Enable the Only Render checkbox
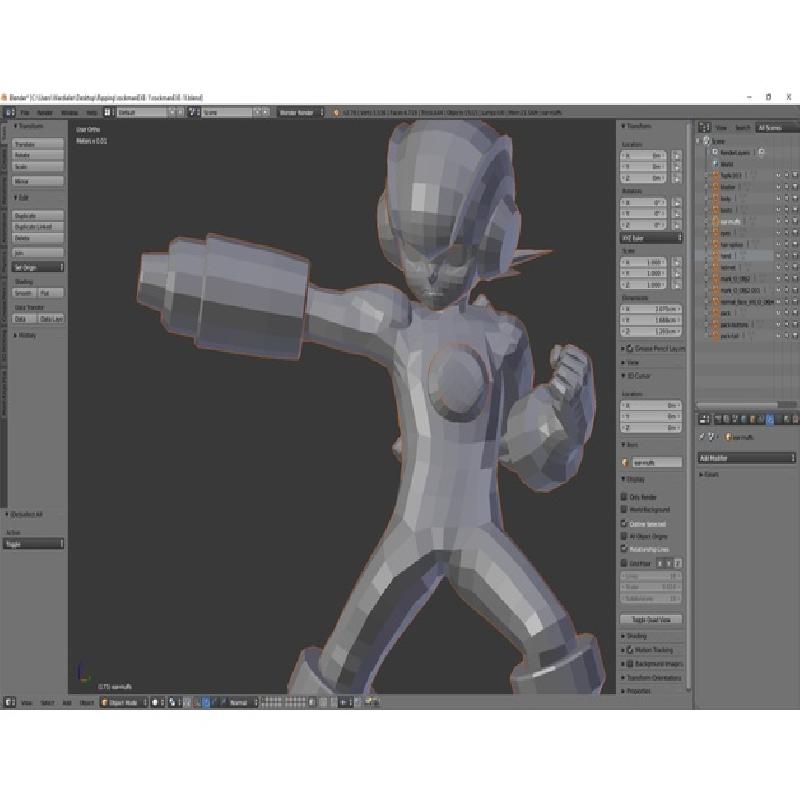 click(625, 497)
